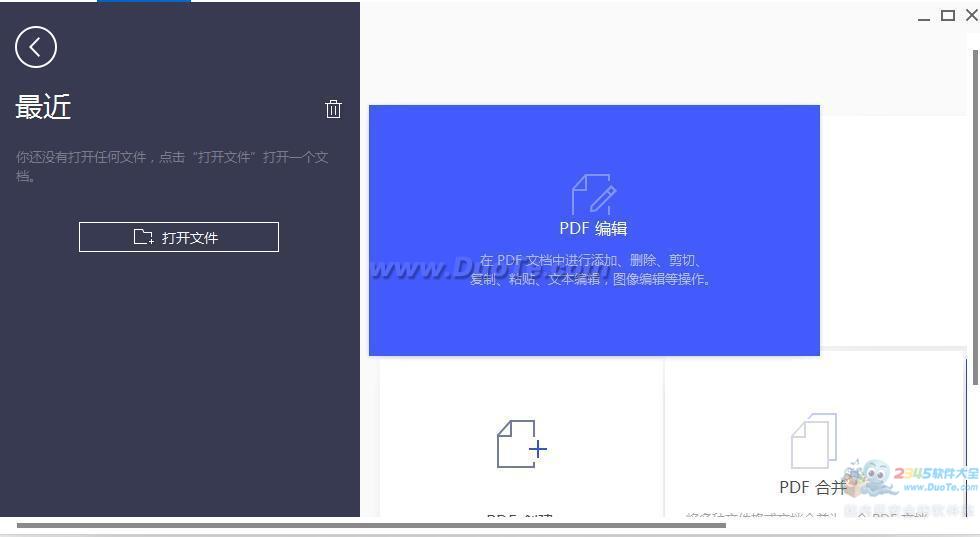This screenshot has height=537, width=980.
Task: Clear recent files with the trash icon
Action: [x=334, y=109]
